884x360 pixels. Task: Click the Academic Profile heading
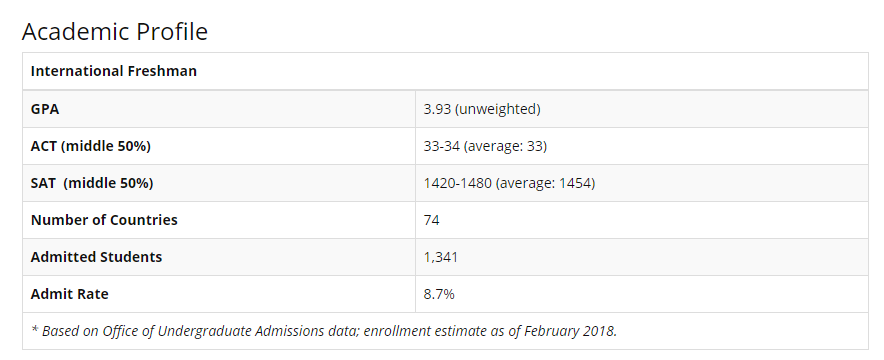(114, 32)
